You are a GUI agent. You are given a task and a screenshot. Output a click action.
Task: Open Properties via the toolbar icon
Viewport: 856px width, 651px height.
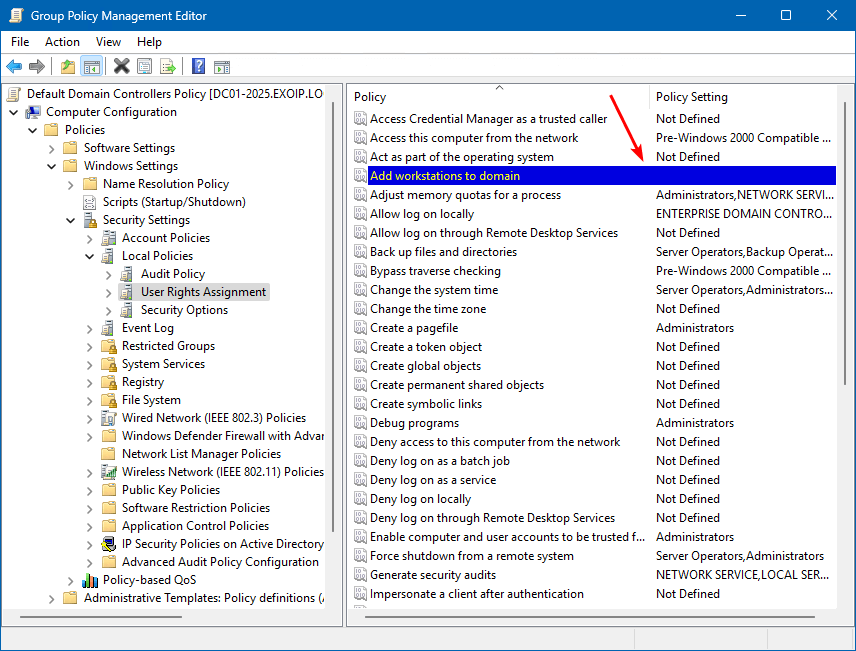click(145, 67)
